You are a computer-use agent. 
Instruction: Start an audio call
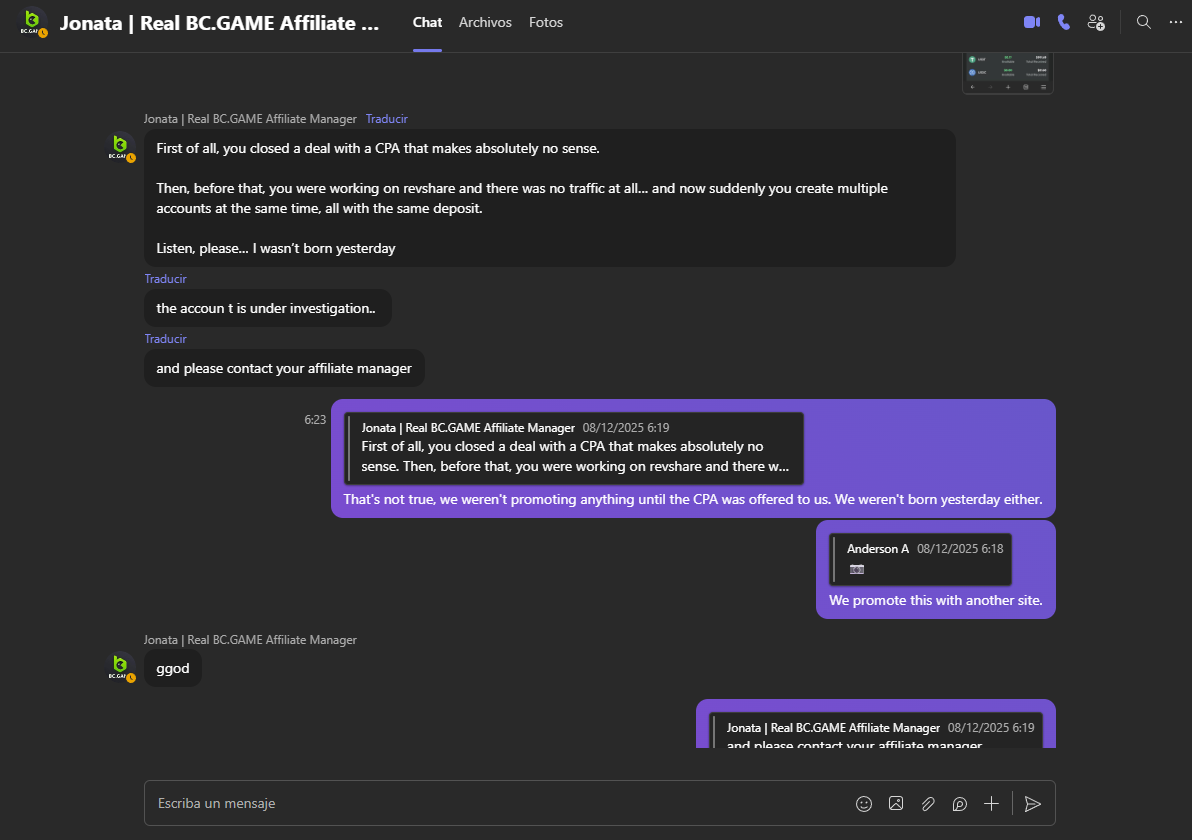pyautogui.click(x=1063, y=21)
